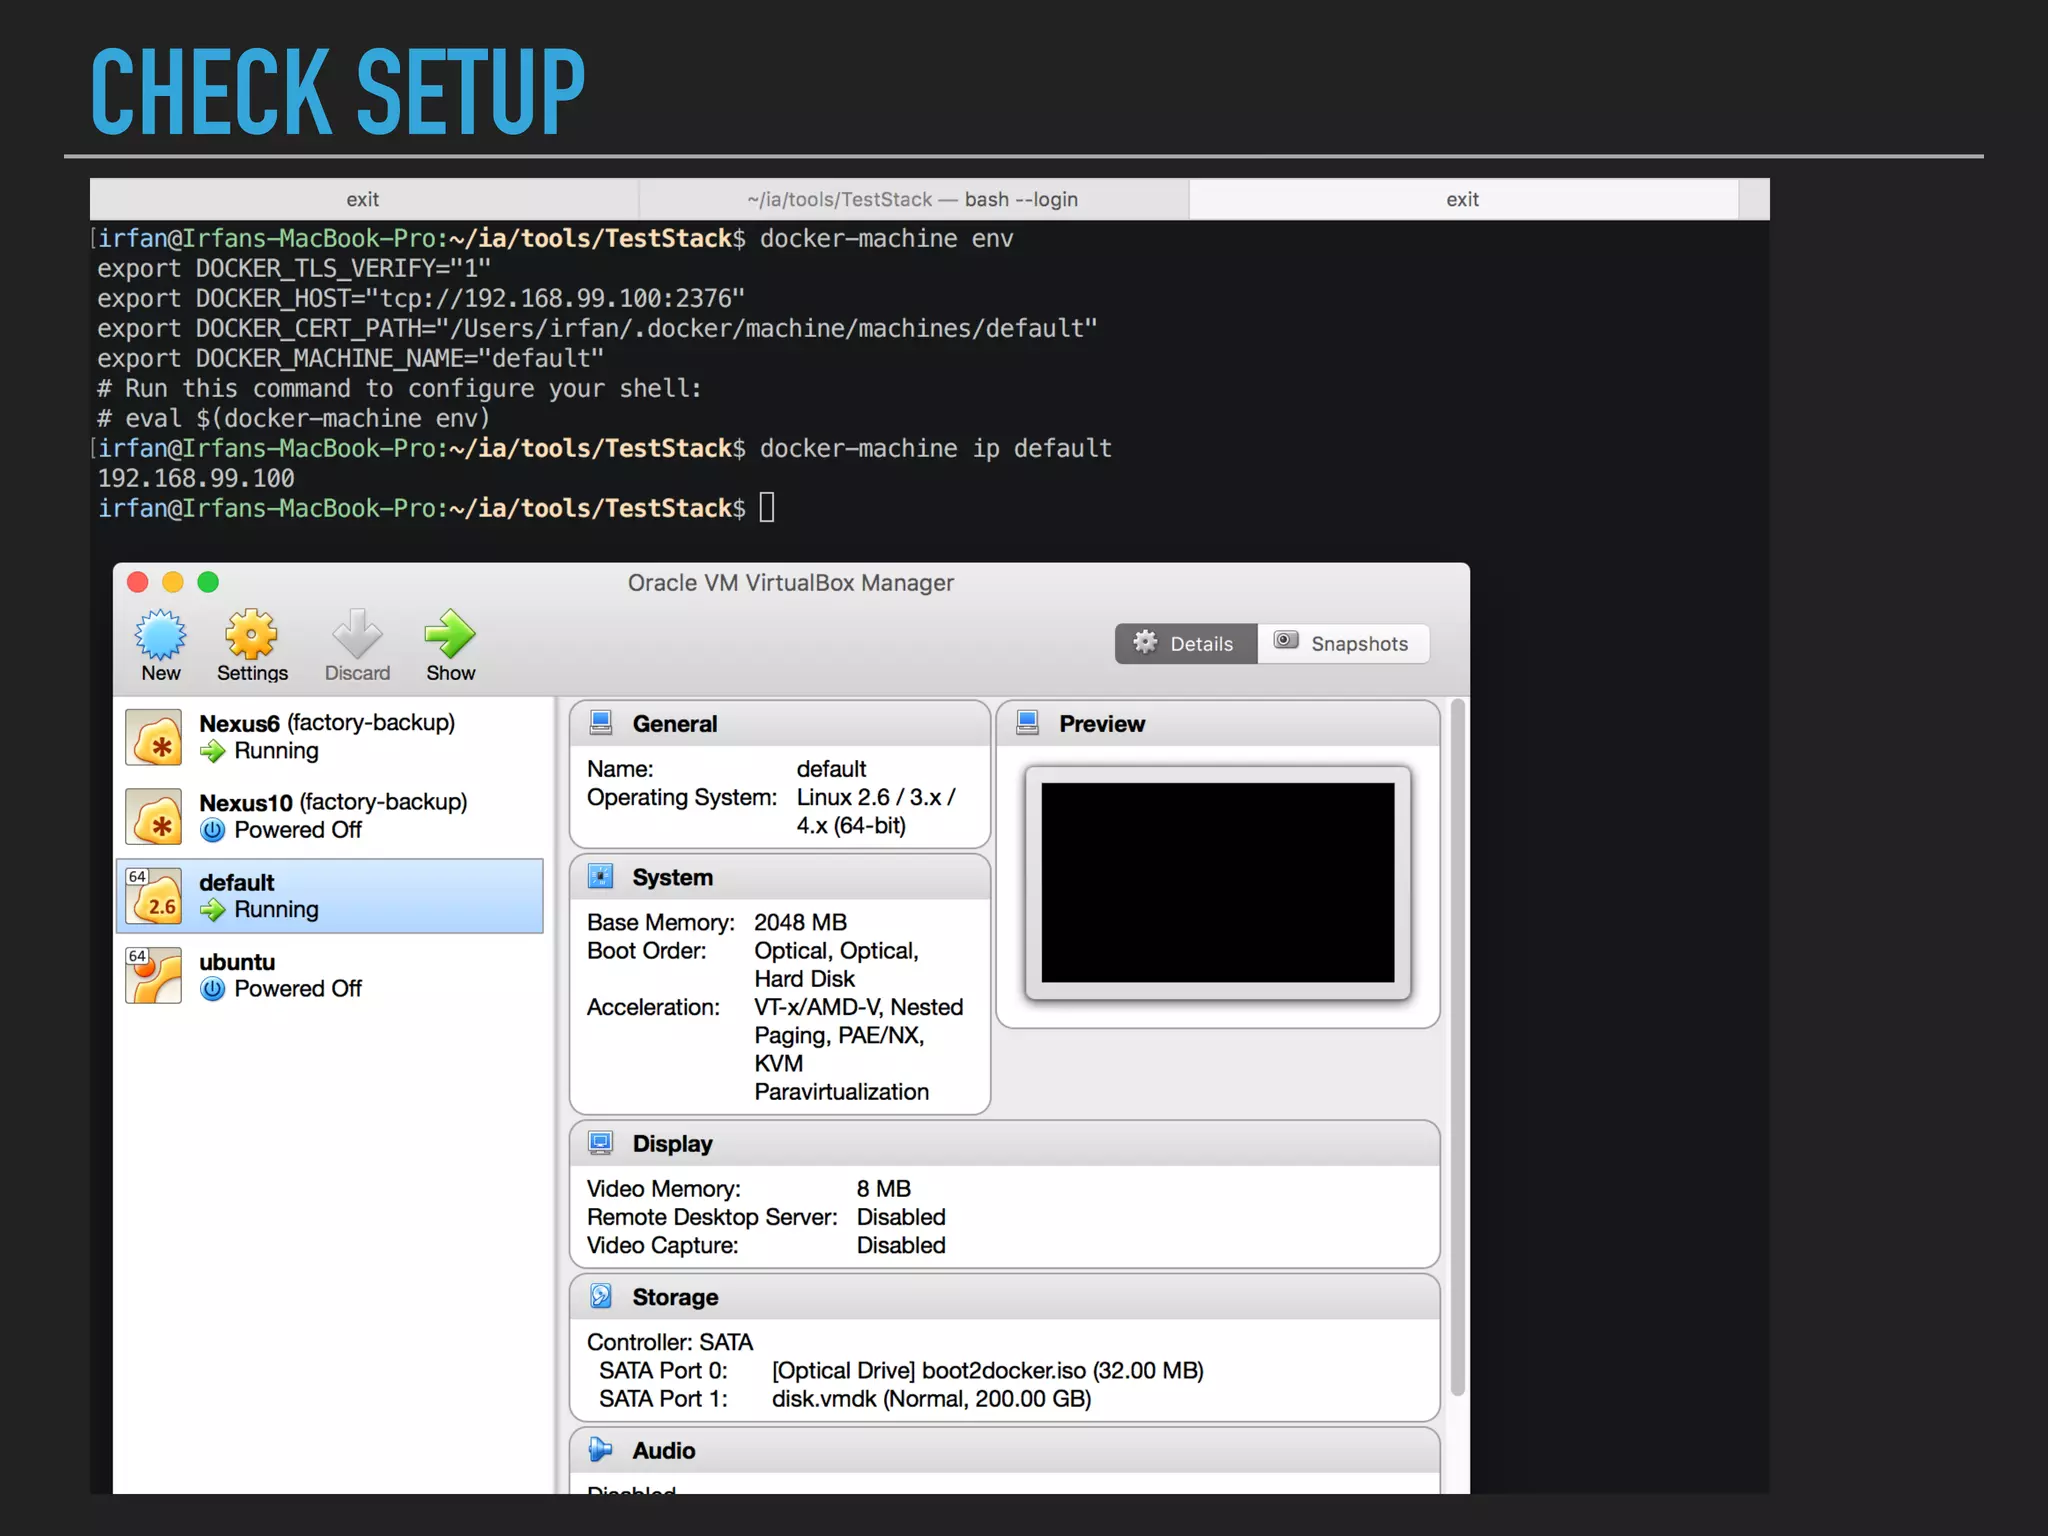This screenshot has width=2048, height=1536.
Task: Click the ubuntu VM icon
Action: pos(154,975)
